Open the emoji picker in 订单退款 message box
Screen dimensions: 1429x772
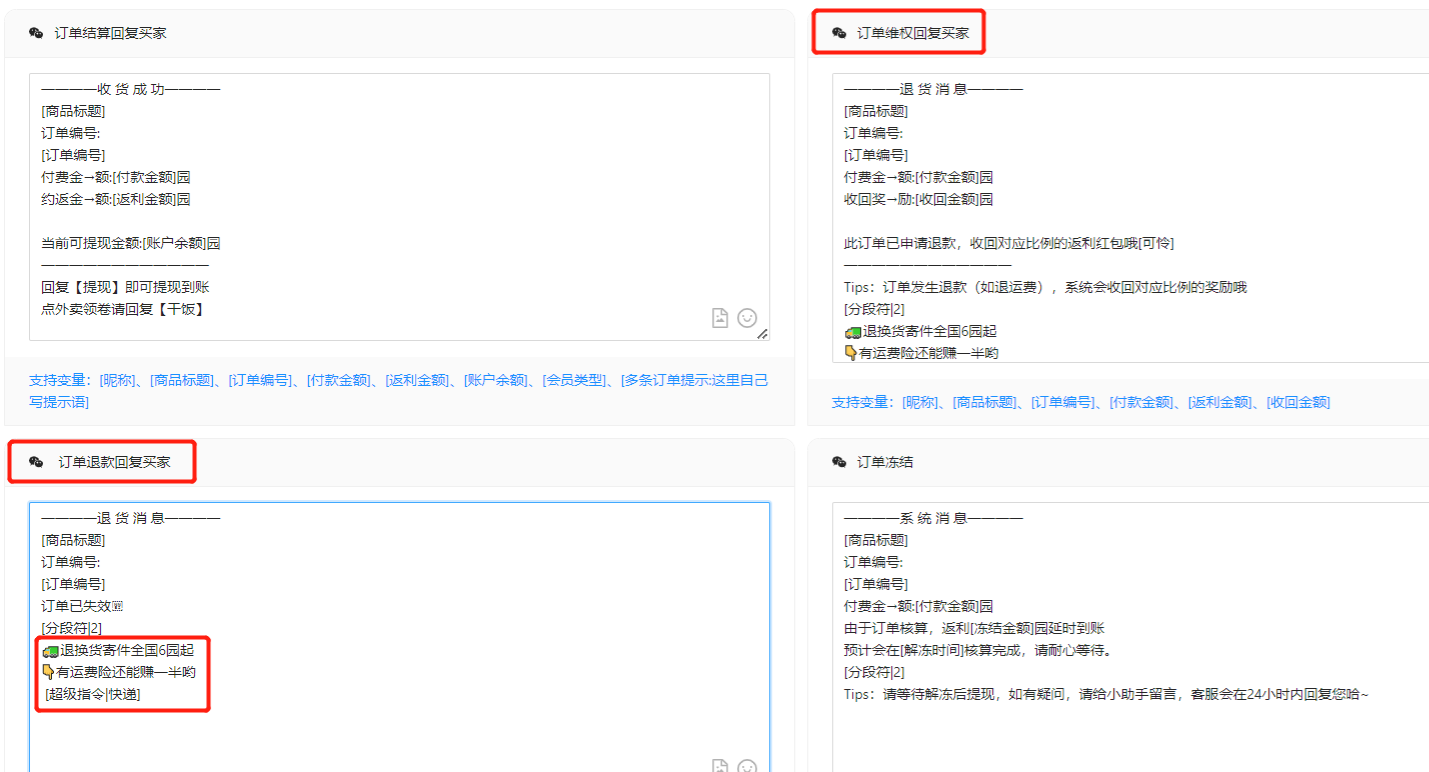(x=747, y=766)
